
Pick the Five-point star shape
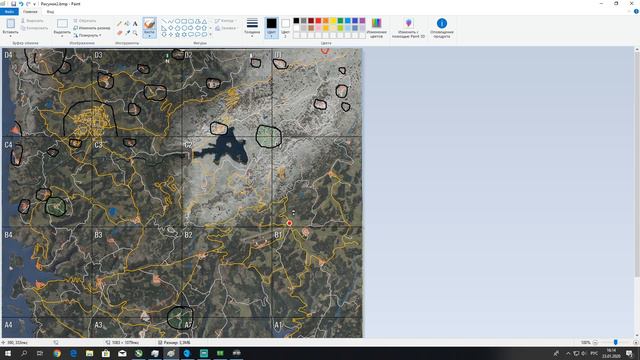[x=178, y=34]
